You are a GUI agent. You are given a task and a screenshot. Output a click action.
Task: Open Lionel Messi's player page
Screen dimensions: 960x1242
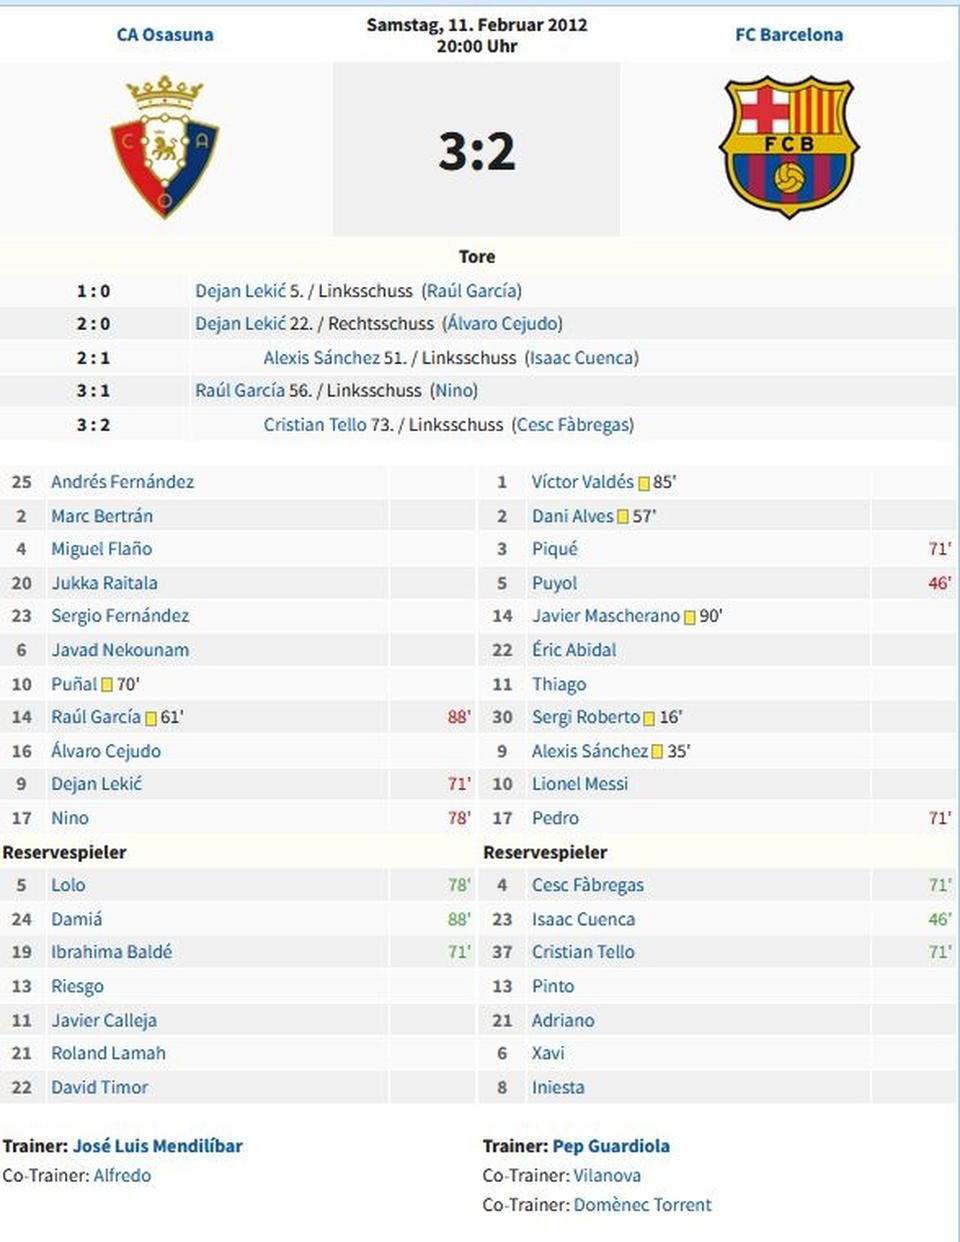click(580, 784)
